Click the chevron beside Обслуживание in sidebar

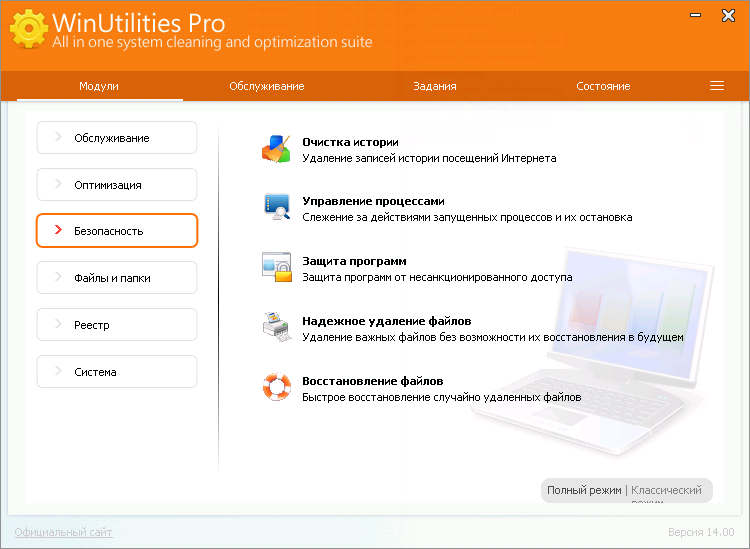click(58, 137)
